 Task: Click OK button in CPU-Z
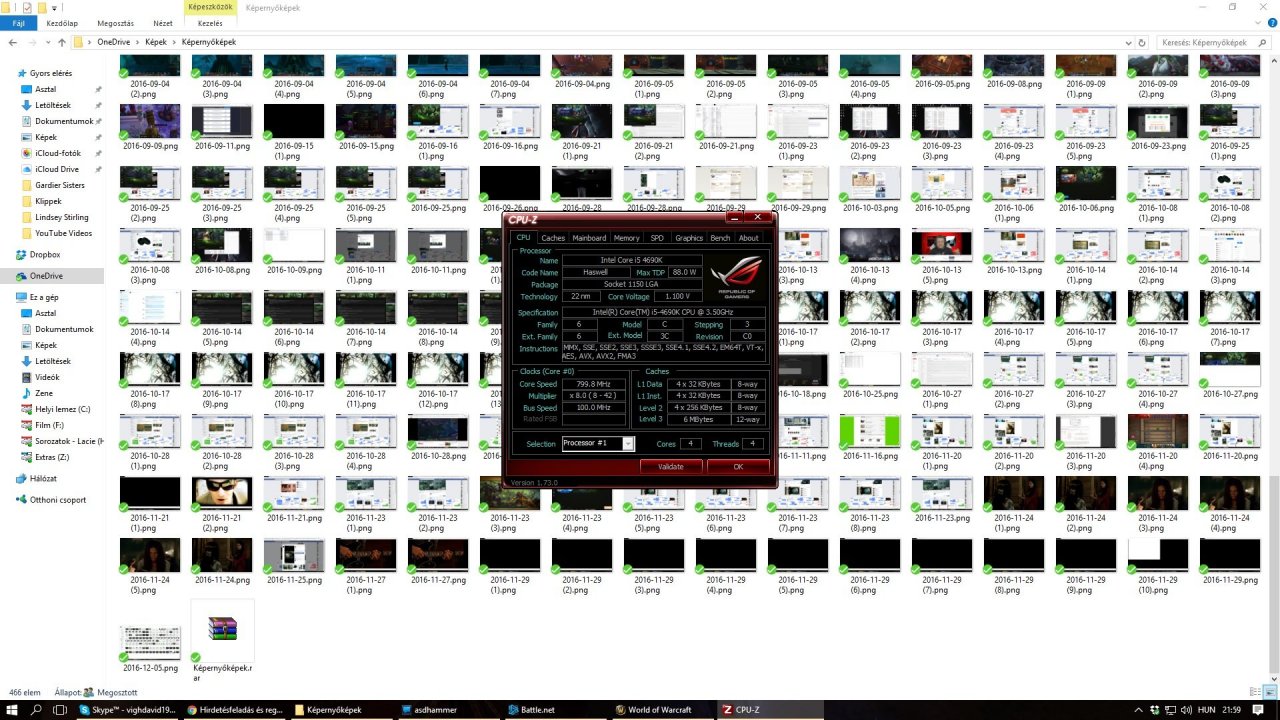point(738,466)
